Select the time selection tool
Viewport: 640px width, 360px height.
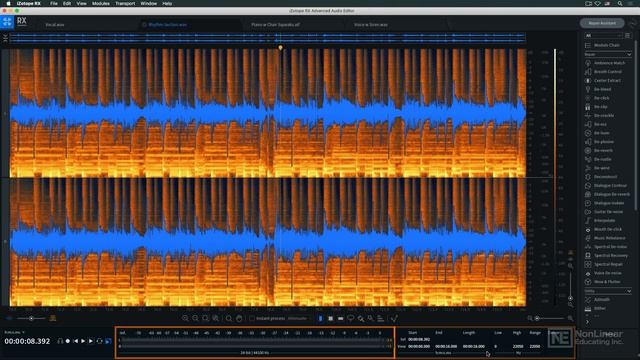pyautogui.click(x=320, y=318)
